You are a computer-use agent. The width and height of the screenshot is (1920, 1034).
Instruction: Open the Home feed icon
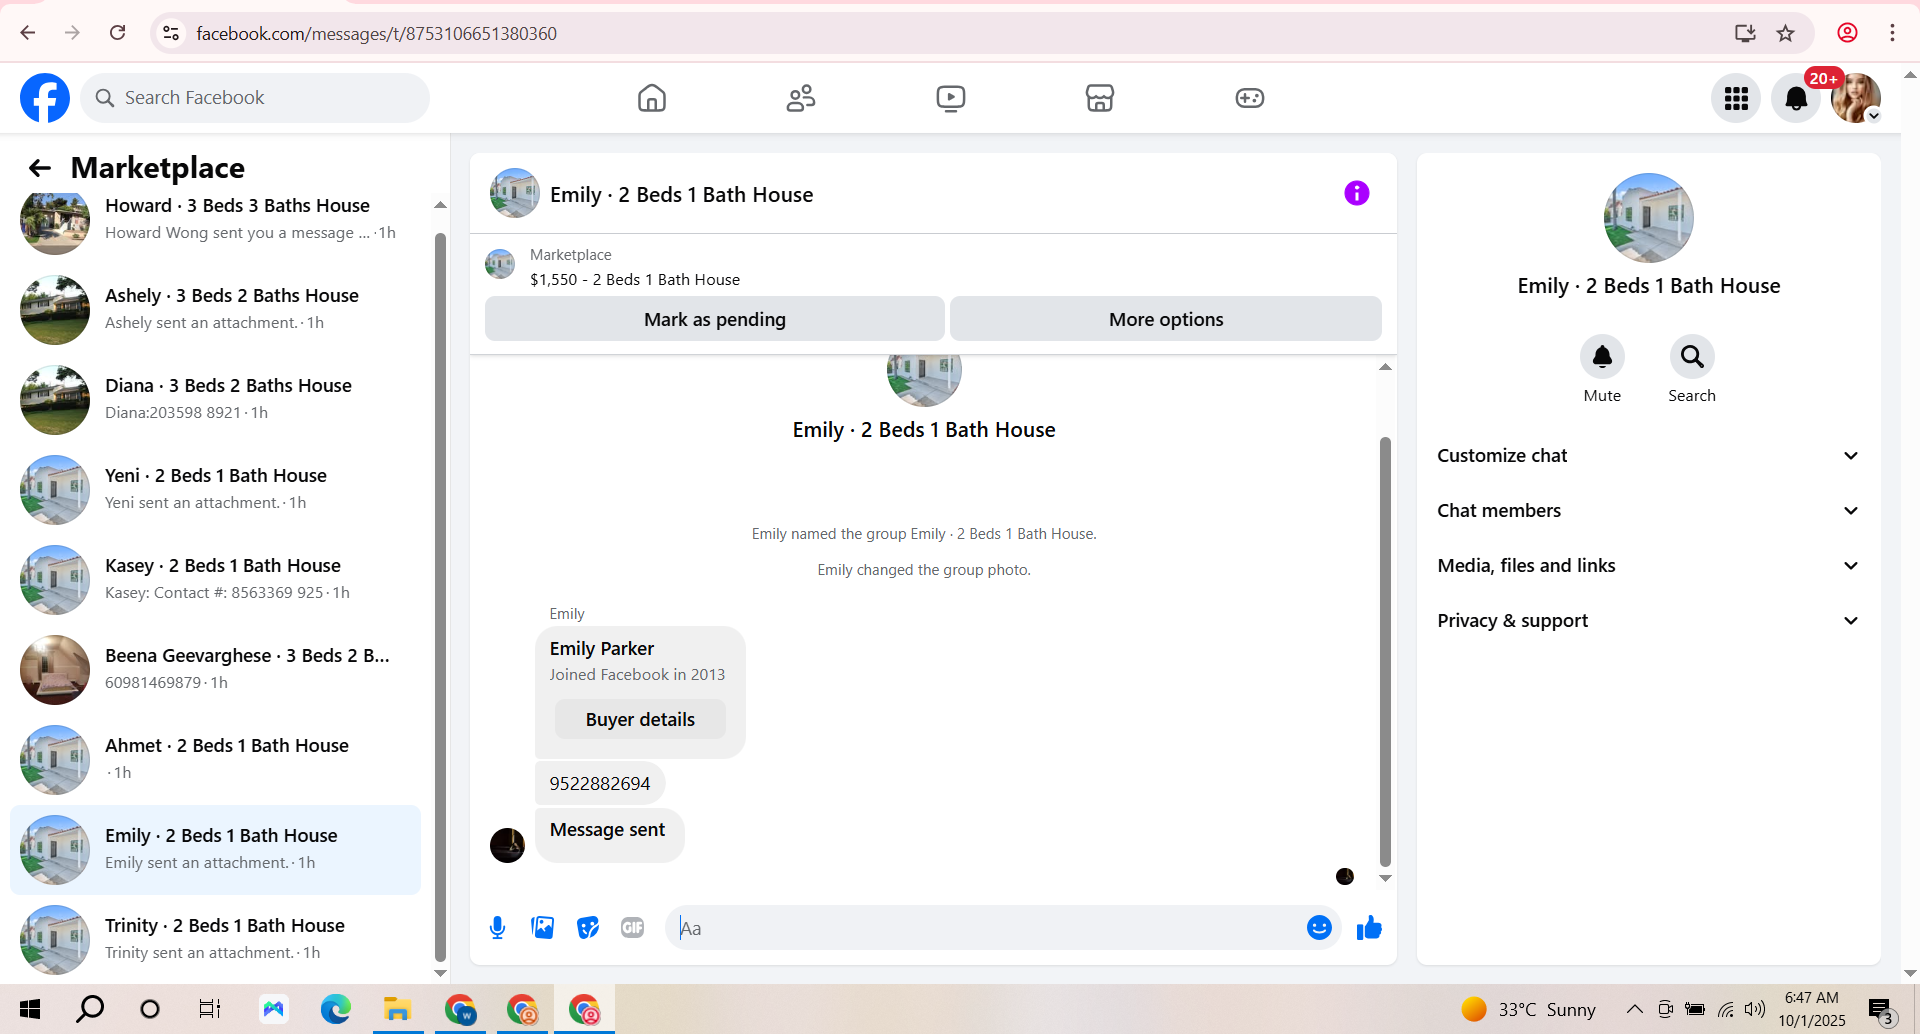point(652,98)
